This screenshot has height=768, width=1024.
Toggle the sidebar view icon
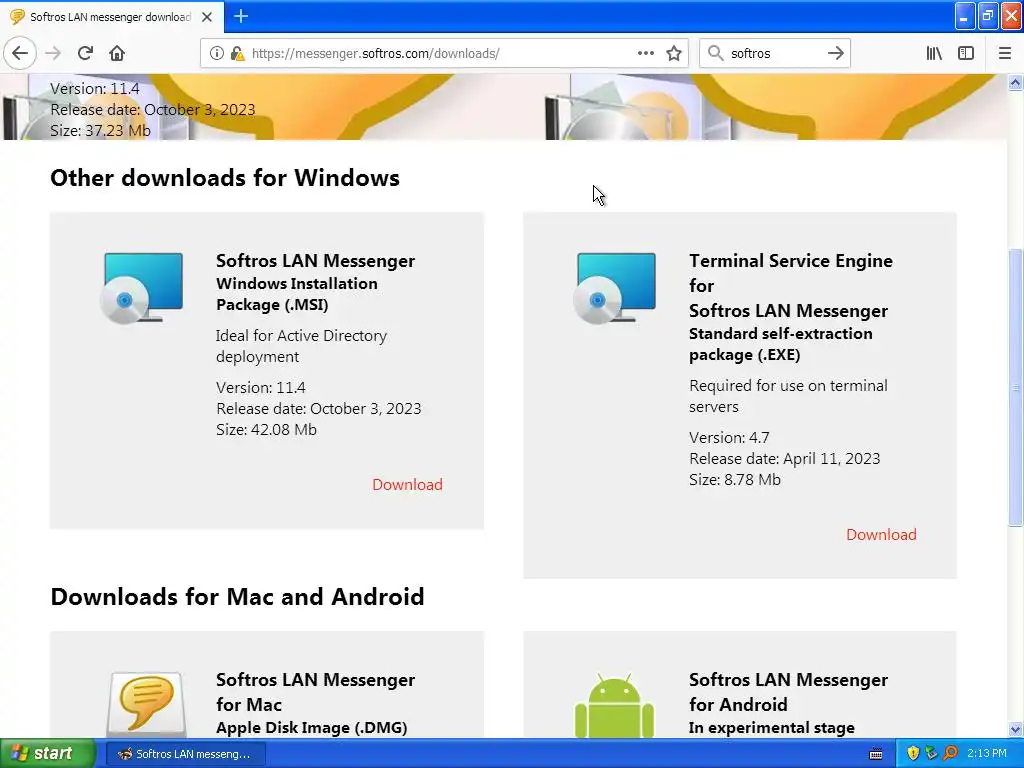pyautogui.click(x=966, y=53)
